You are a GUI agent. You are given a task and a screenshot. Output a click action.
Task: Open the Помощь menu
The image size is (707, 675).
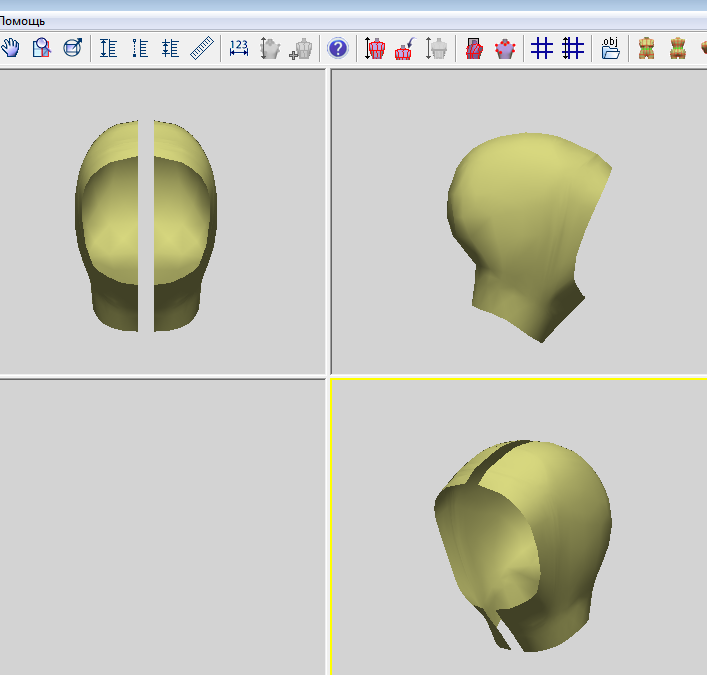[22, 21]
